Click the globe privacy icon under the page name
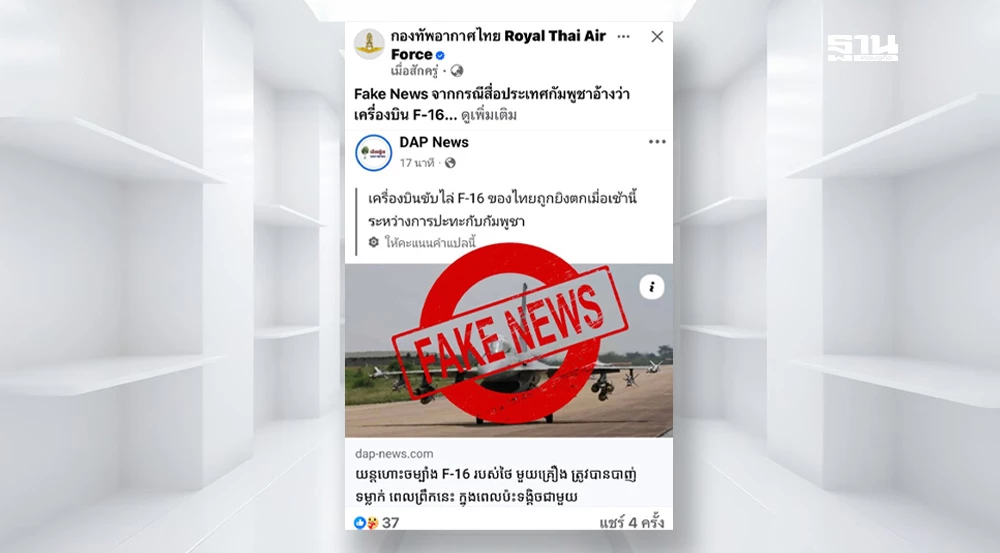Screen dimensions: 1000x553 (457, 71)
